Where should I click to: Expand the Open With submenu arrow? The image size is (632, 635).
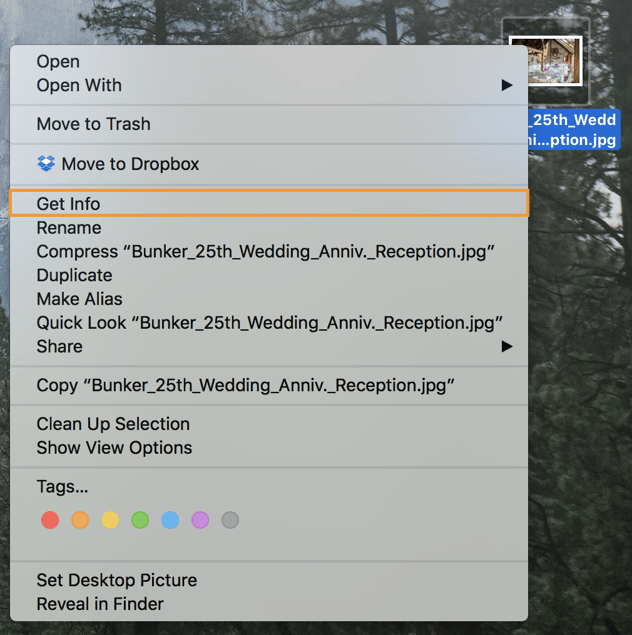tap(507, 85)
